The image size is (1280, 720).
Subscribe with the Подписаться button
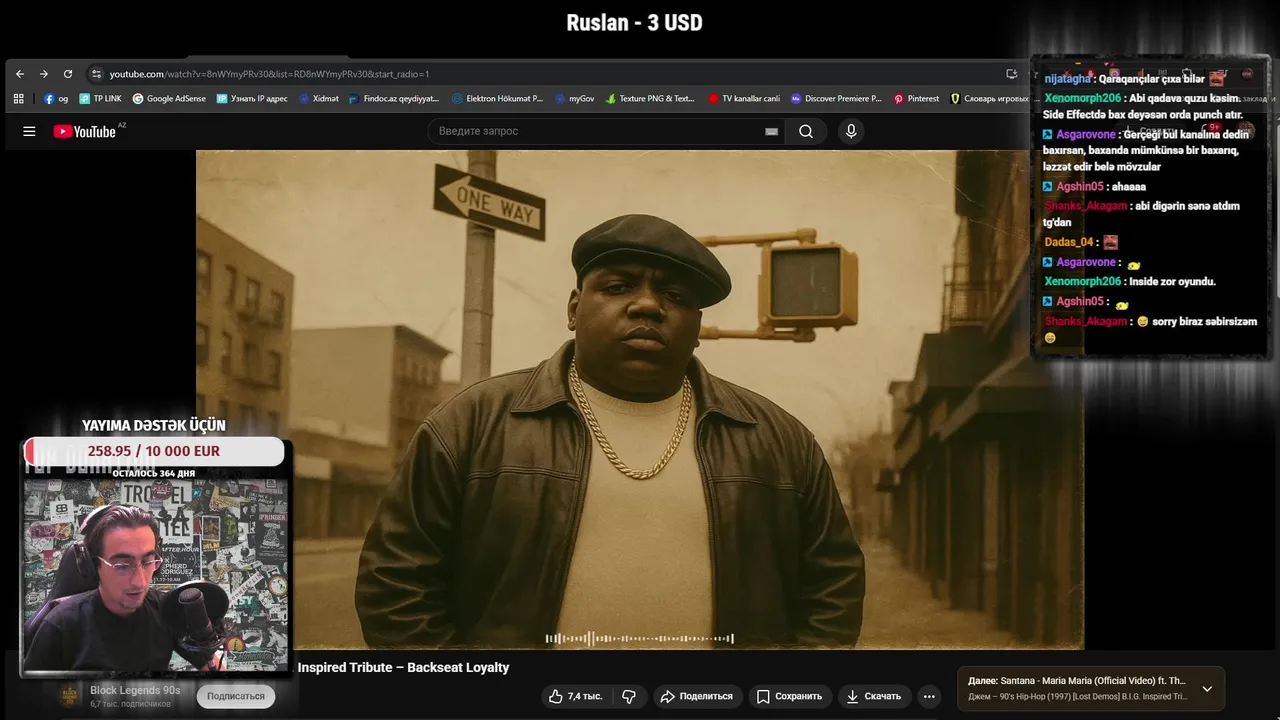(236, 696)
